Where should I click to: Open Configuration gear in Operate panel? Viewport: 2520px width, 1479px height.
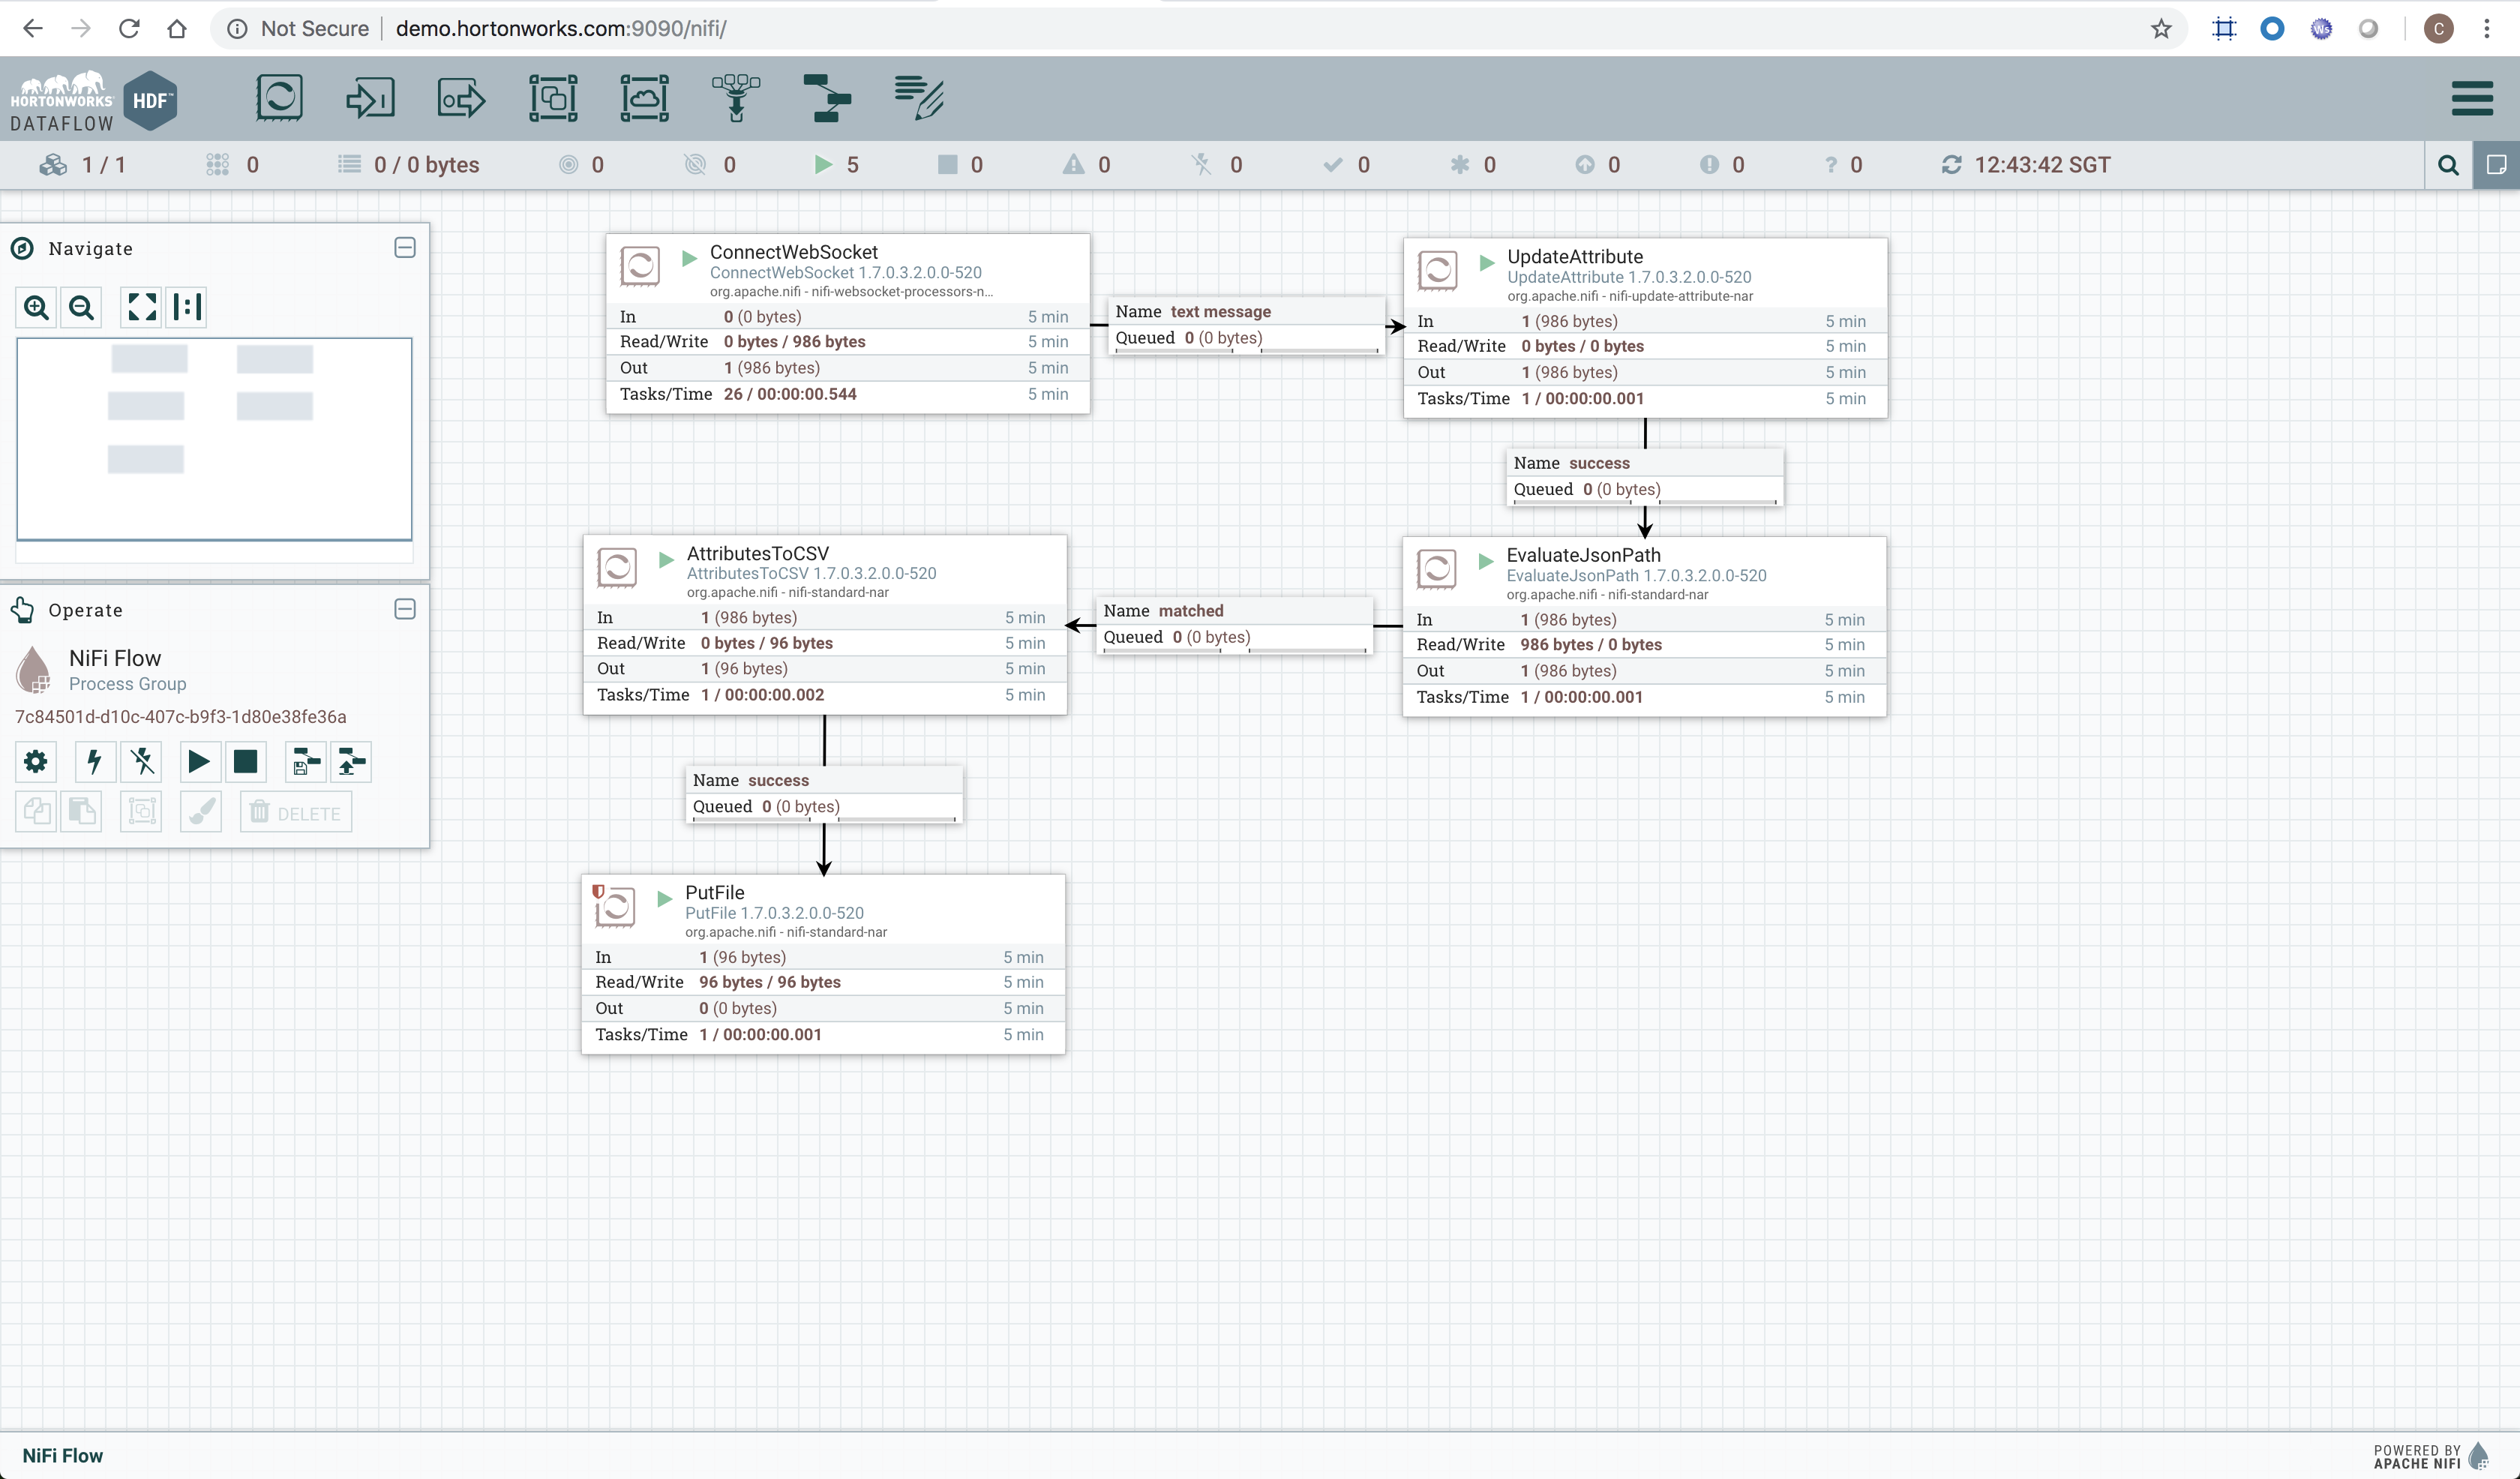pos(36,762)
